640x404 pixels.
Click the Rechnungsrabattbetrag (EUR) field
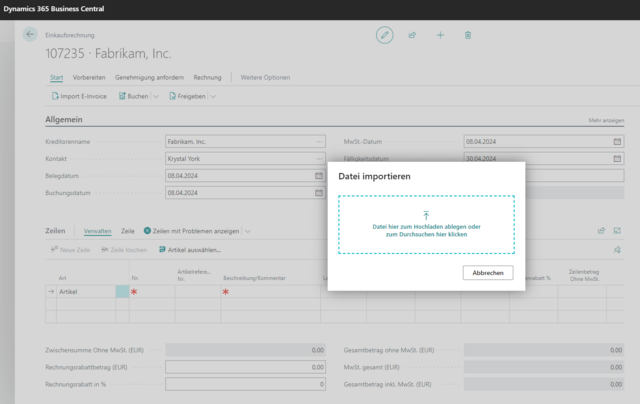245,367
